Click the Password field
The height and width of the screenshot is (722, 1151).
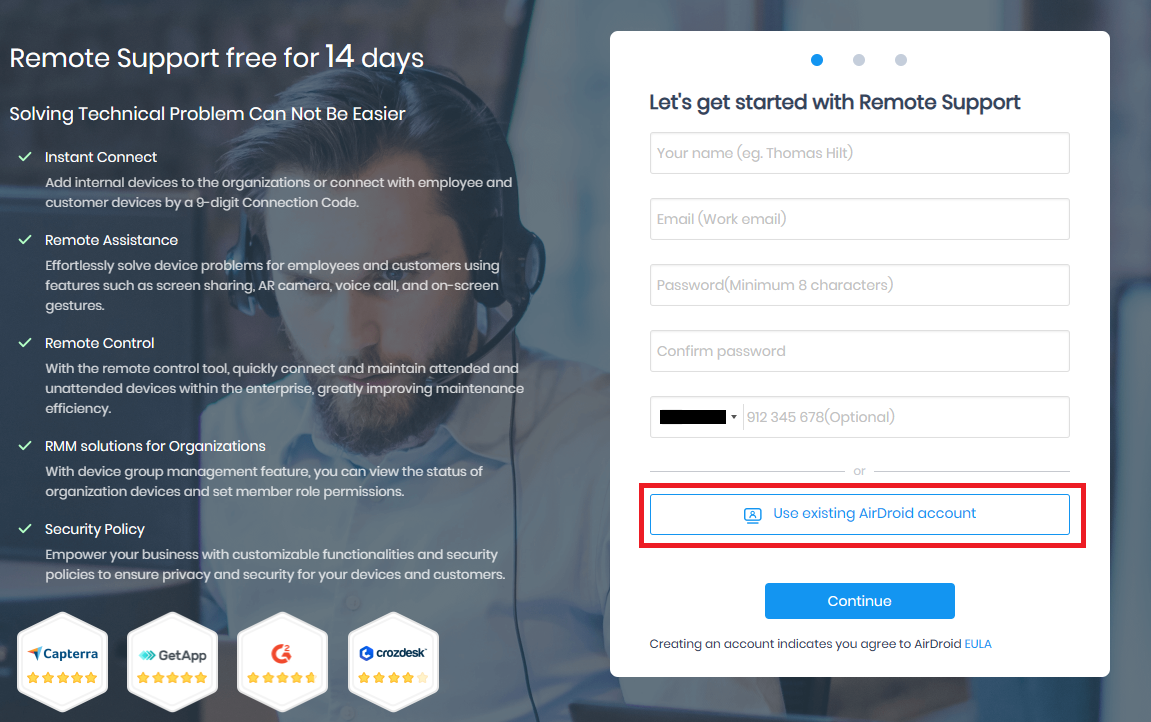pyautogui.click(x=860, y=285)
